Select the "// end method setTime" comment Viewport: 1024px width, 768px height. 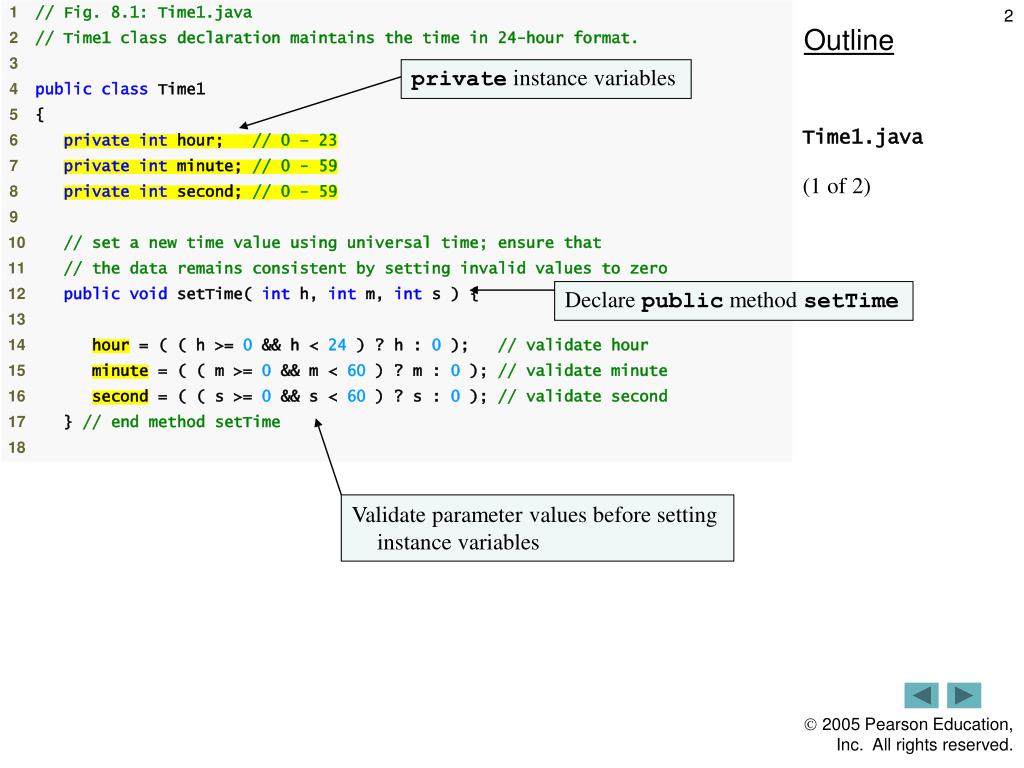point(182,422)
